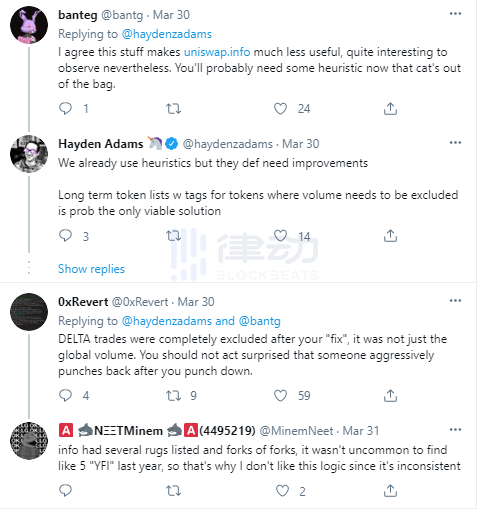
Task: Open more options menu on 0xRevert's tweet
Action: coord(455,301)
